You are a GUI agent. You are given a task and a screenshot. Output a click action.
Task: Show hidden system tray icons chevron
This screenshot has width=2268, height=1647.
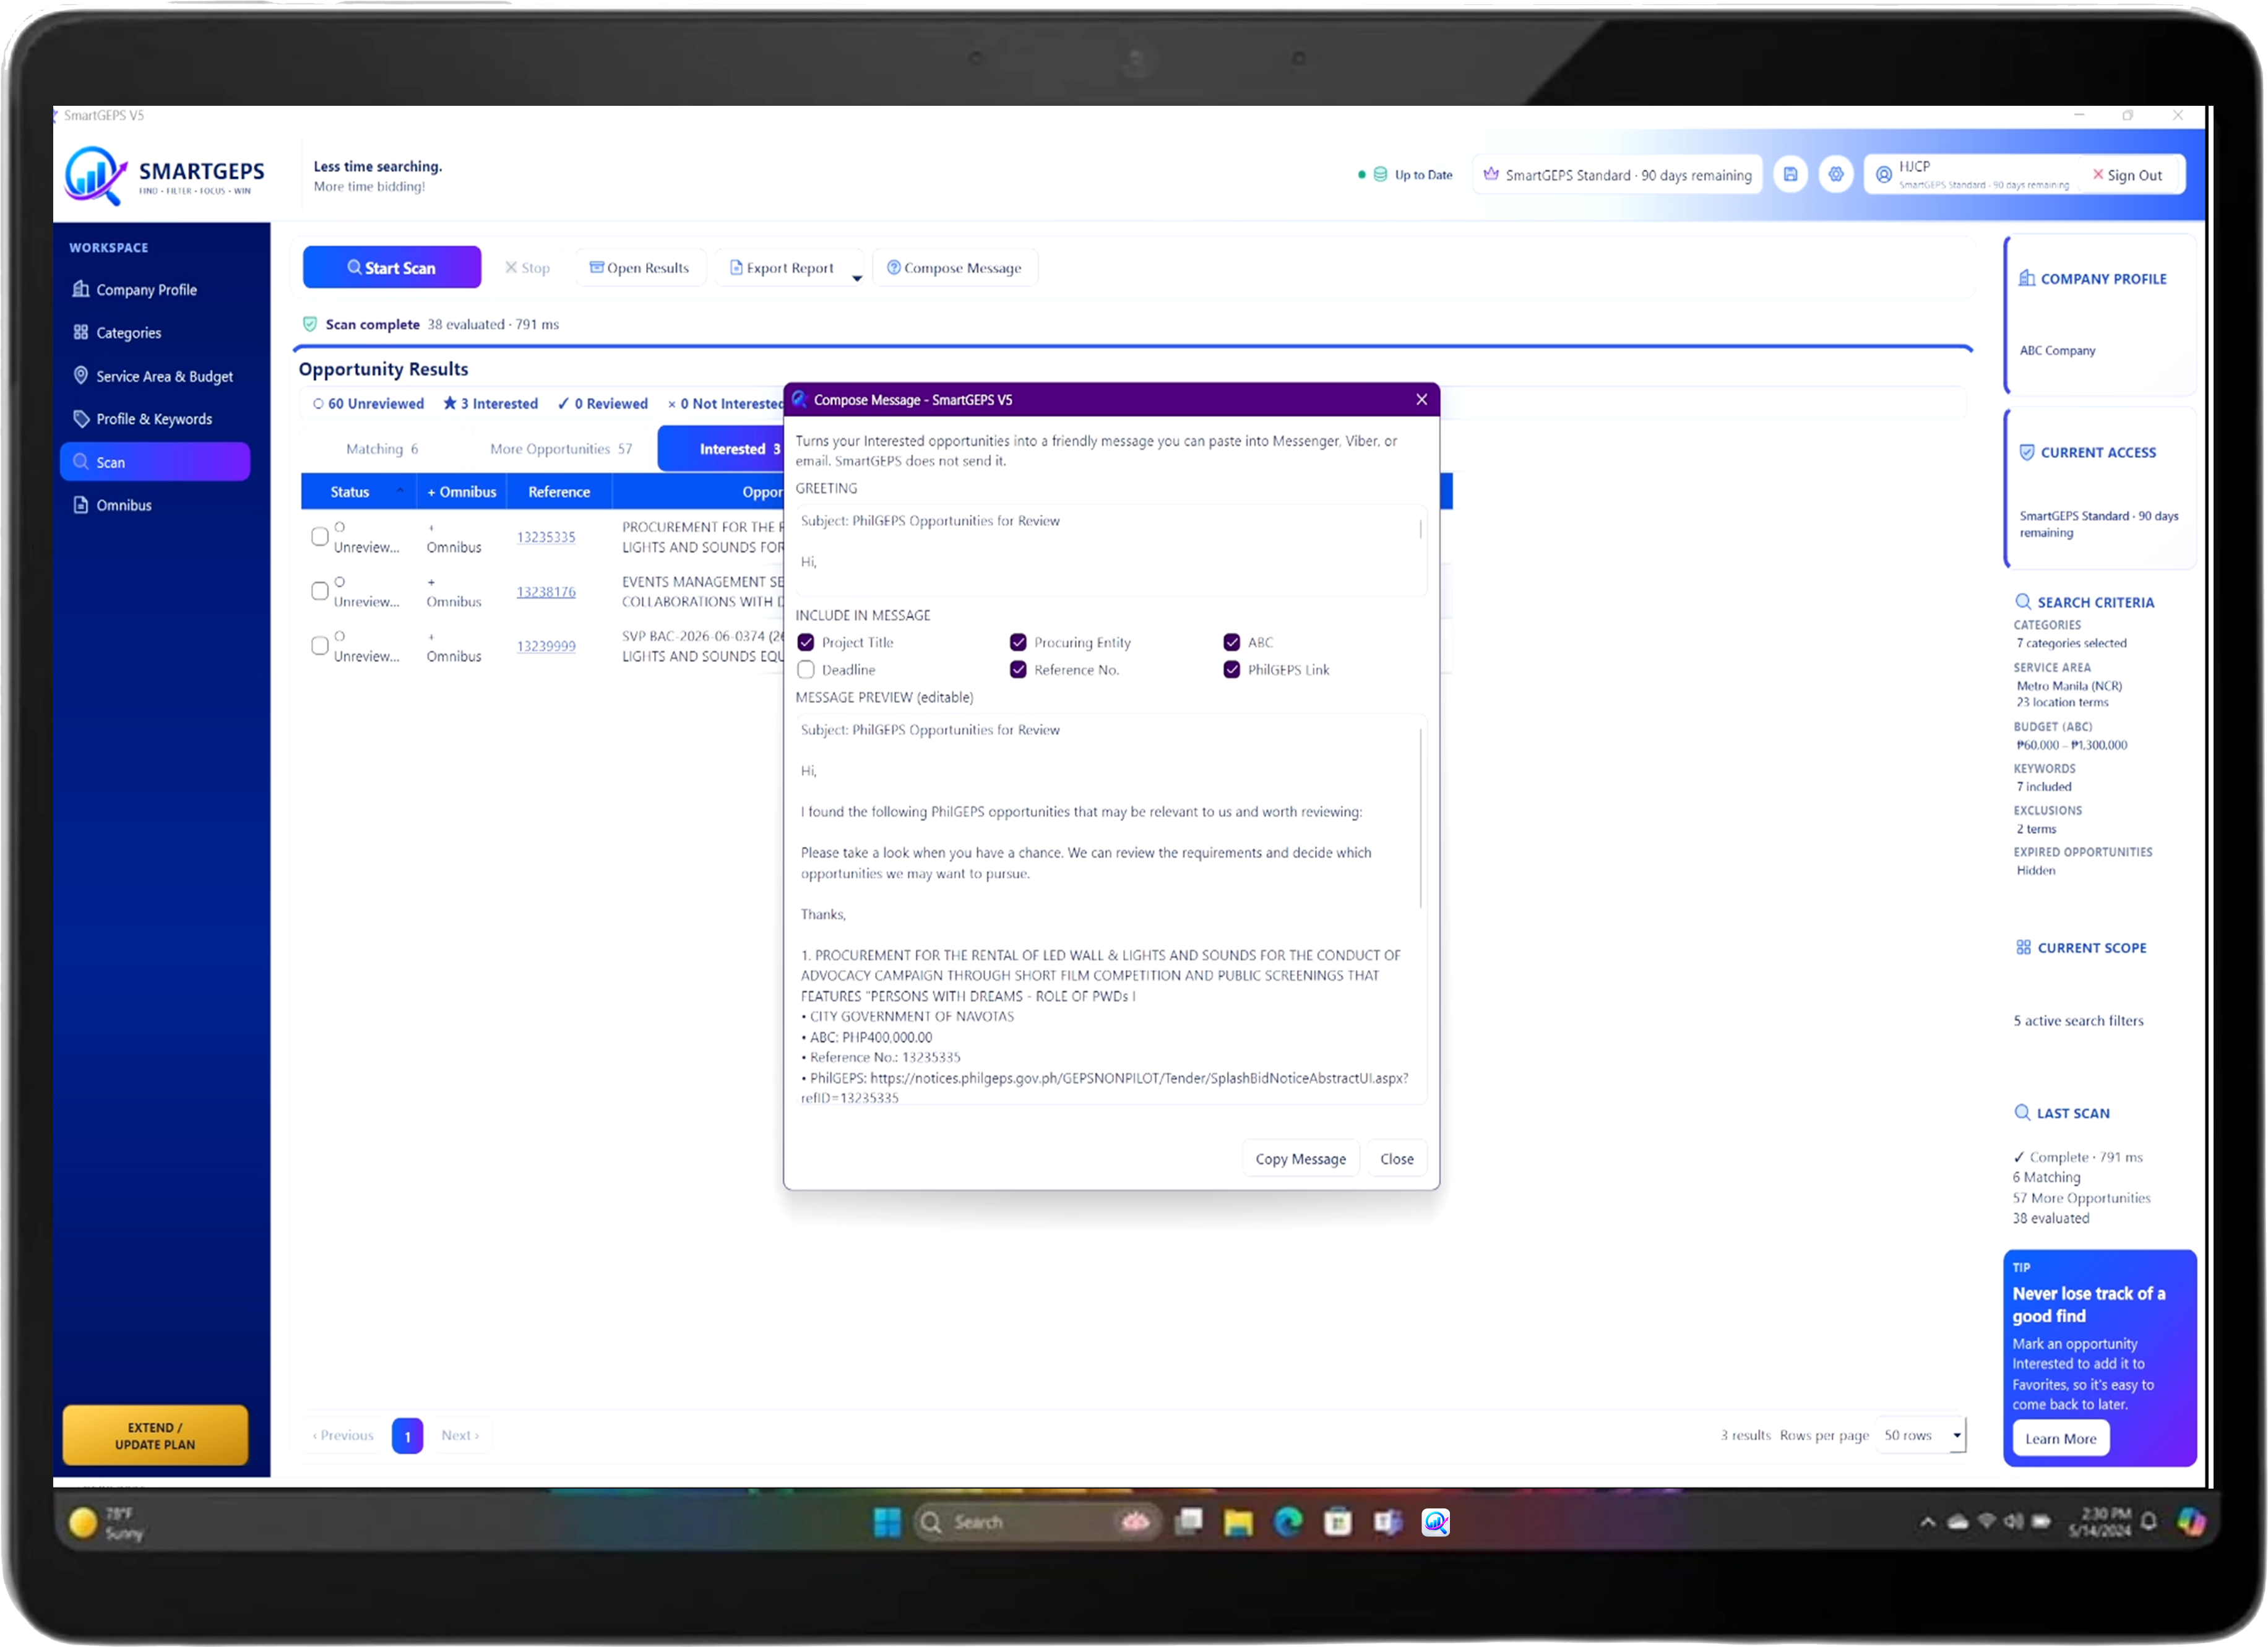(1927, 1522)
